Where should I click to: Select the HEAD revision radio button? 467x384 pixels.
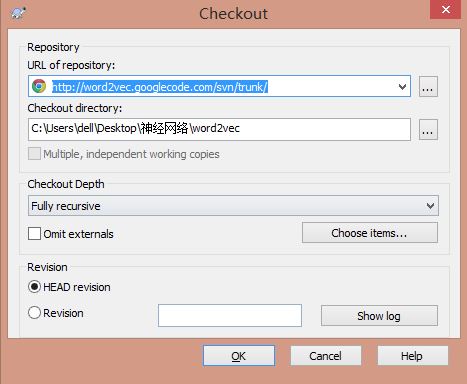click(35, 287)
